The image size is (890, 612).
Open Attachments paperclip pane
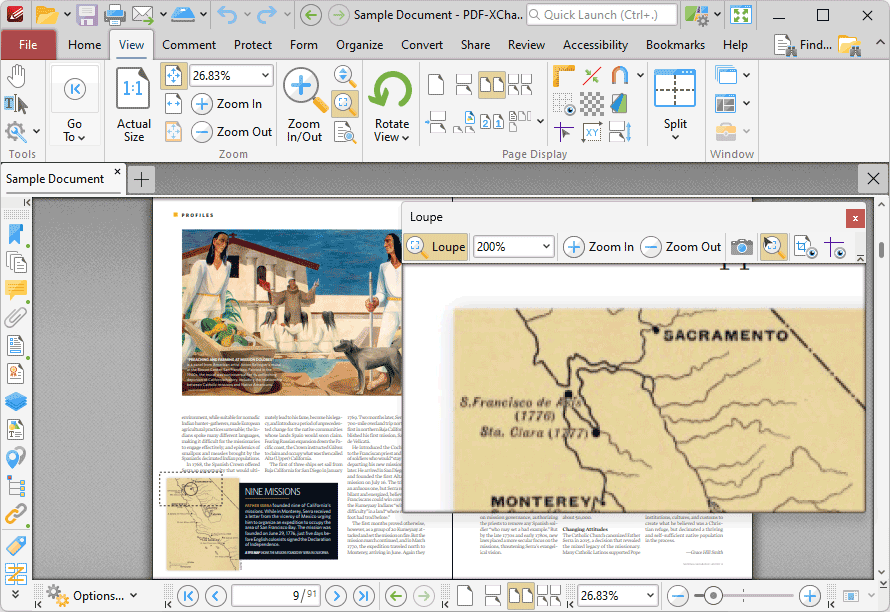(x=16, y=317)
